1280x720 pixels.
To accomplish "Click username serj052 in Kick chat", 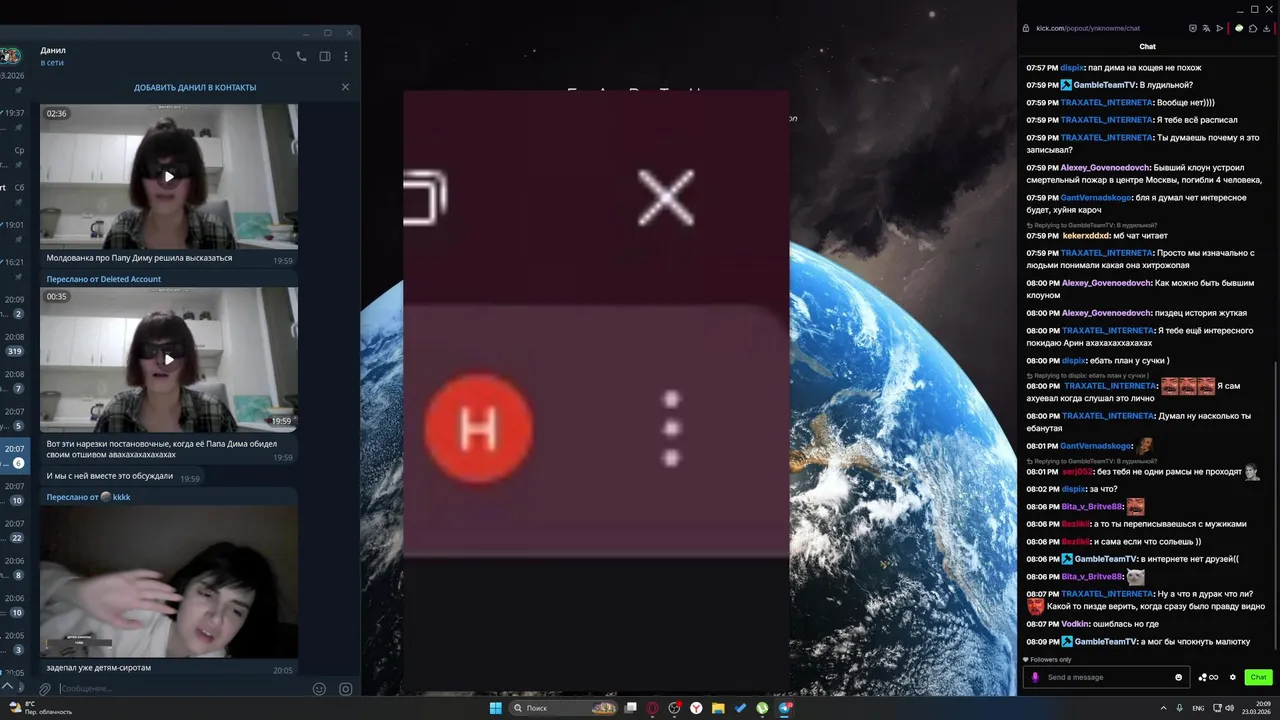I will click(1077, 472).
